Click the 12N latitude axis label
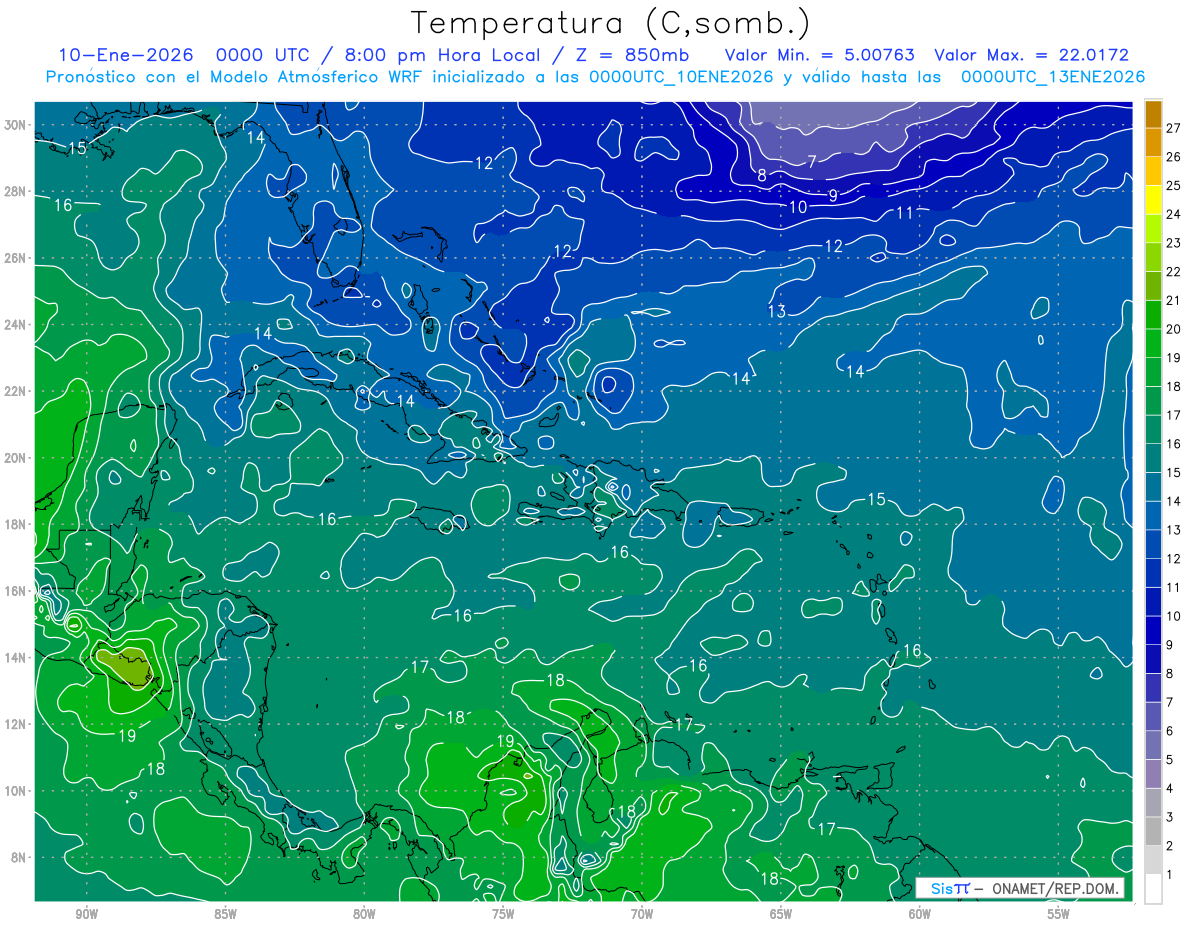This screenshot has width=1200, height=927. (16, 724)
